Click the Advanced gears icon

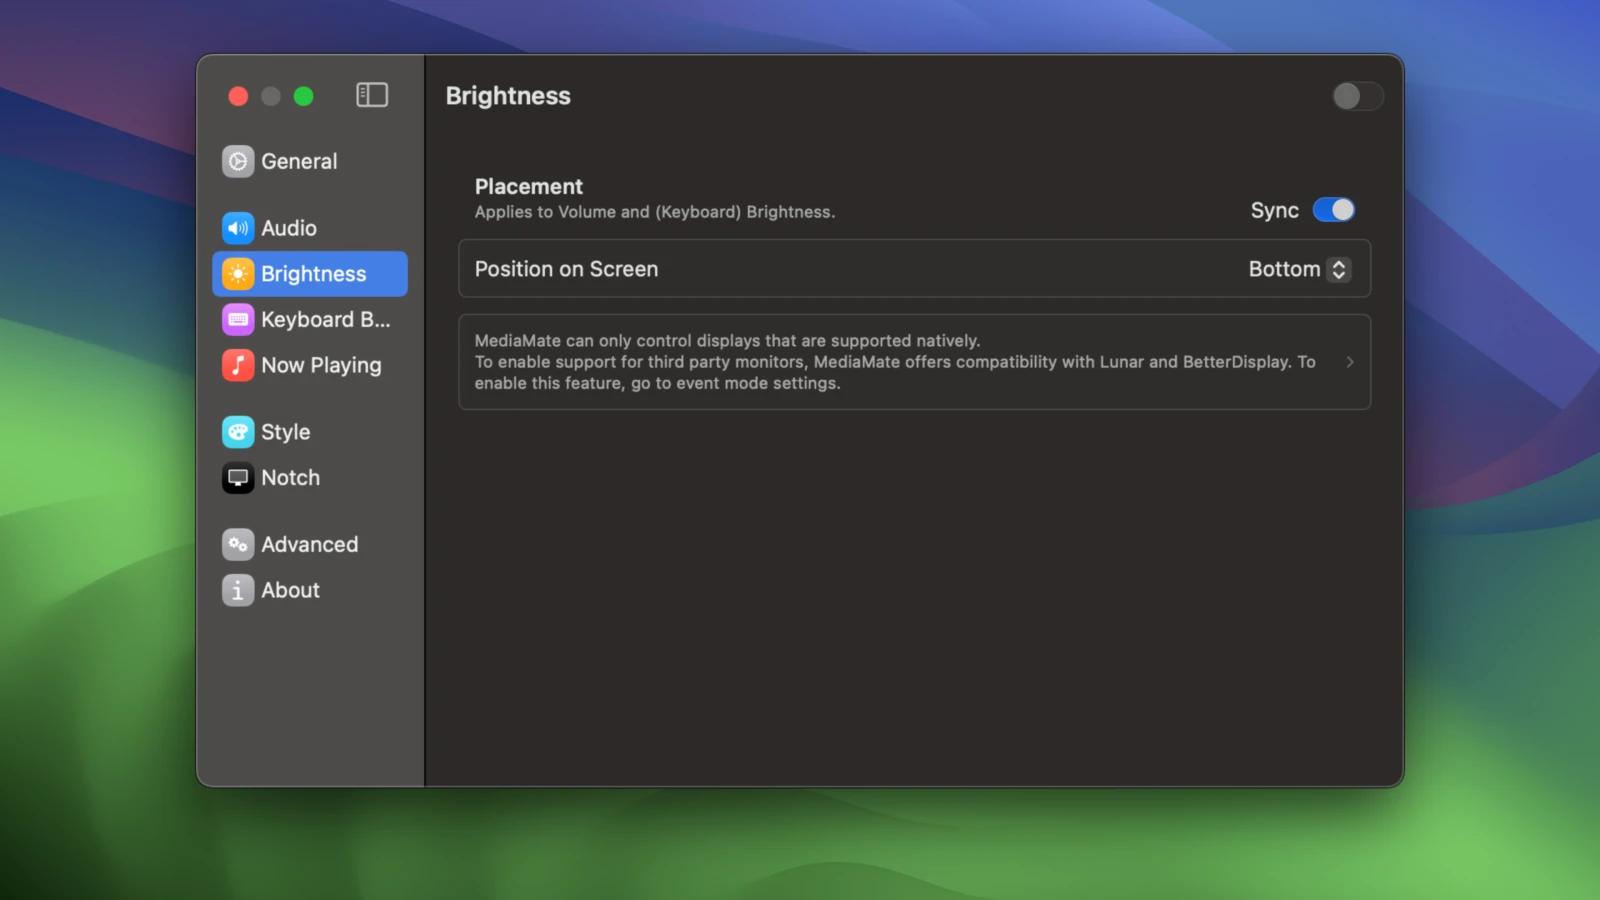click(238, 545)
